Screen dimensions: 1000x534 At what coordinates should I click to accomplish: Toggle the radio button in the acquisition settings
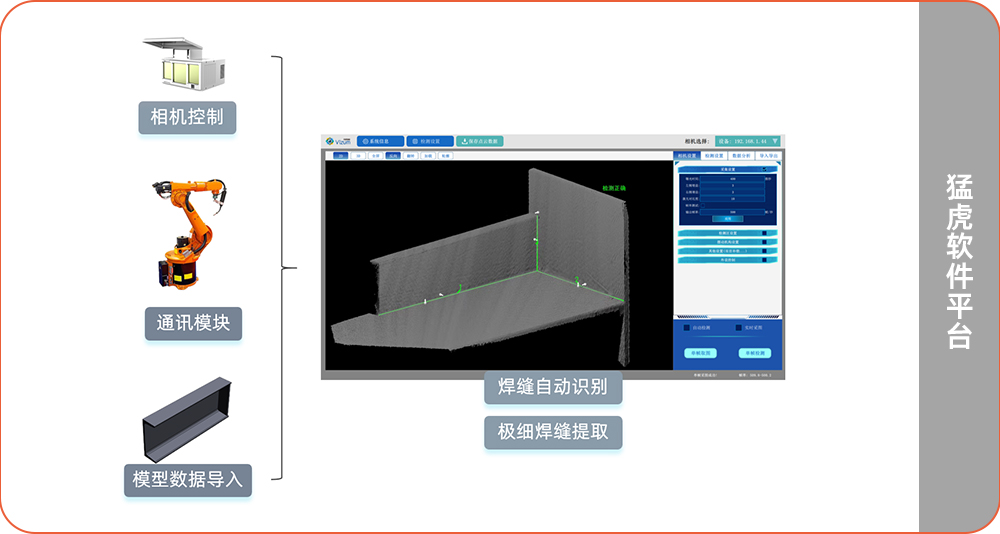(x=703, y=205)
